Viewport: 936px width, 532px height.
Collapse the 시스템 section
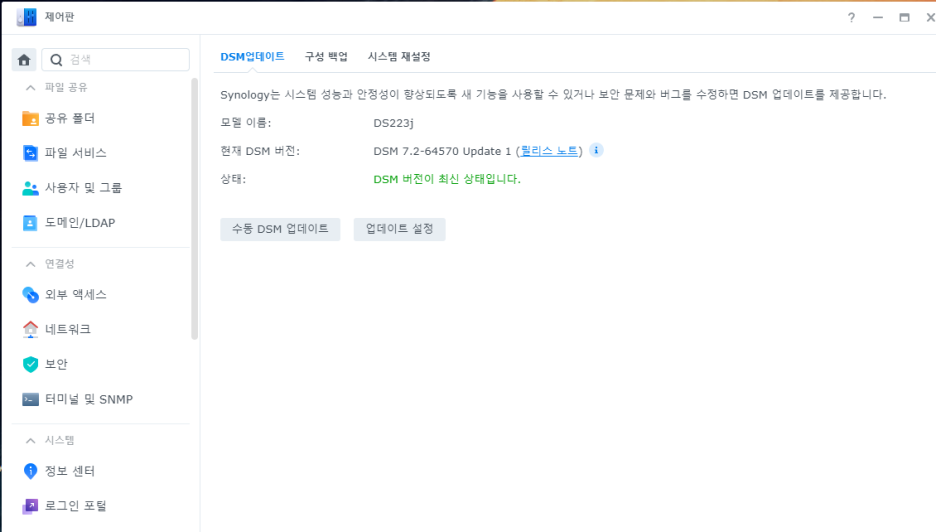[30, 441]
